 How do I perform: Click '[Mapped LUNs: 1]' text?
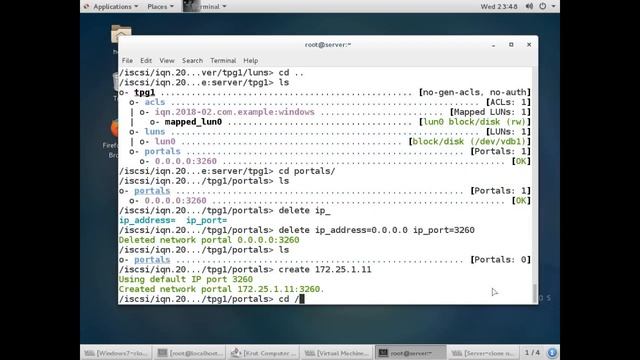click(x=491, y=112)
